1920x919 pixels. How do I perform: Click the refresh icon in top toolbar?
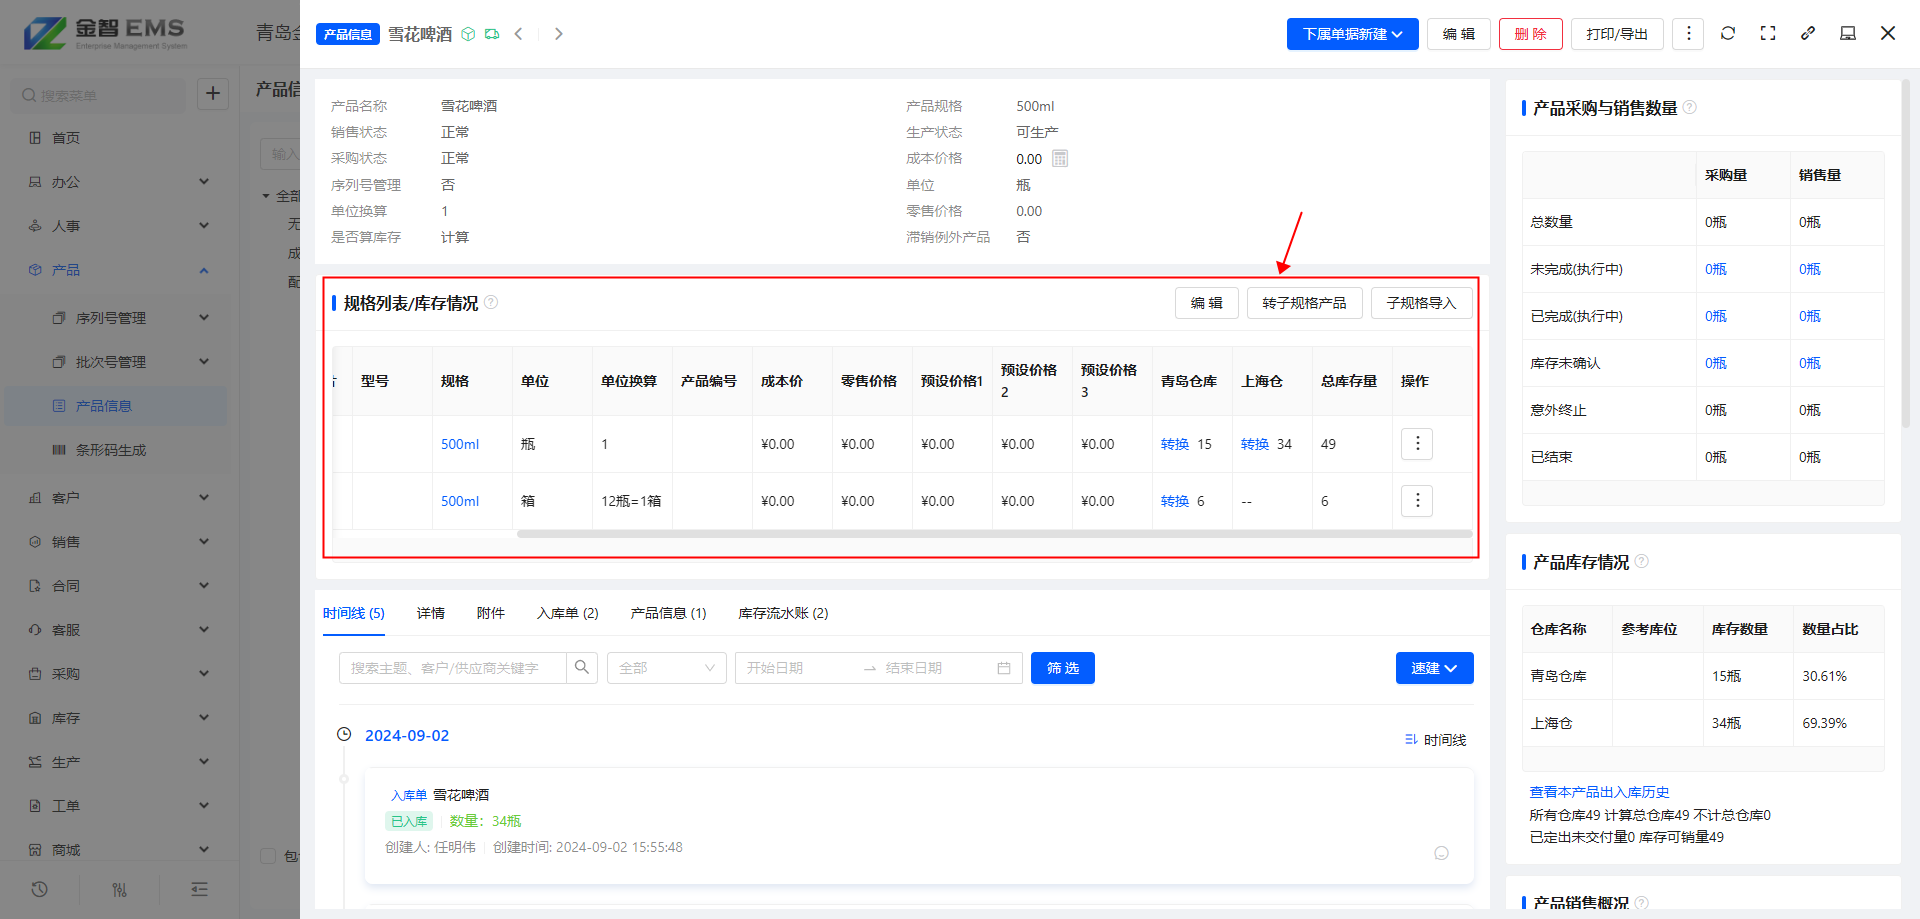pos(1727,33)
